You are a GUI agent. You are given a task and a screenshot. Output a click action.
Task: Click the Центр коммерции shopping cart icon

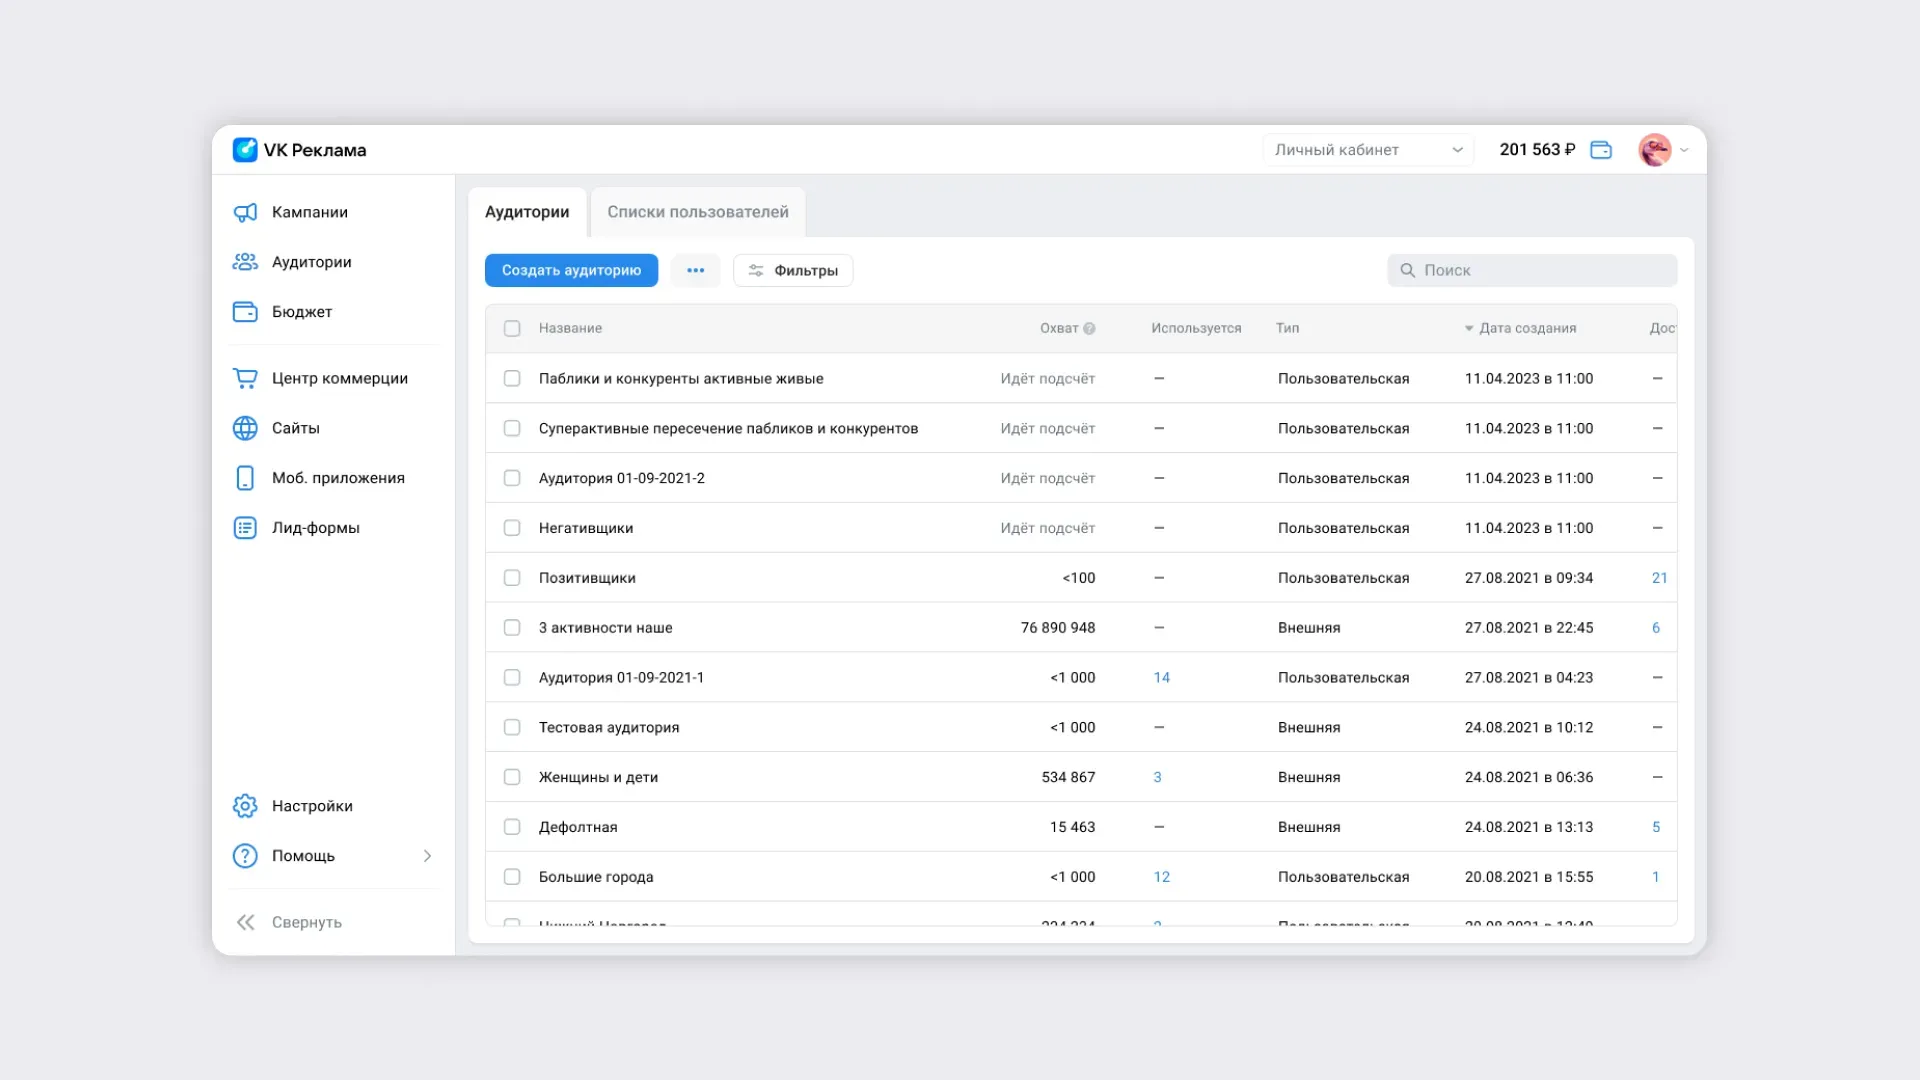[x=245, y=378]
